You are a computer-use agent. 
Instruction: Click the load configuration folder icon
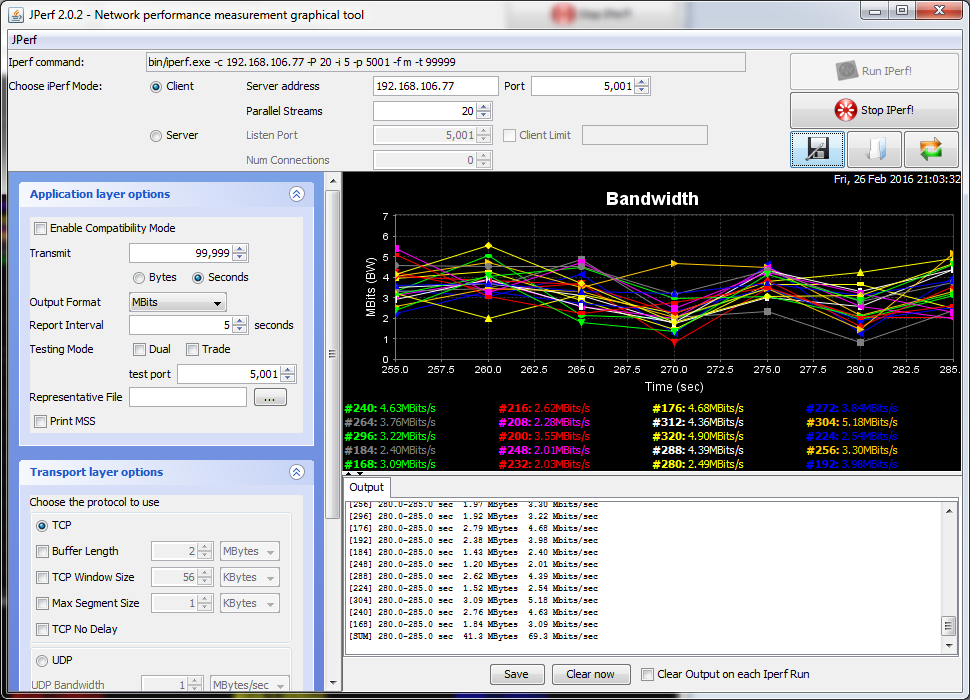875,149
